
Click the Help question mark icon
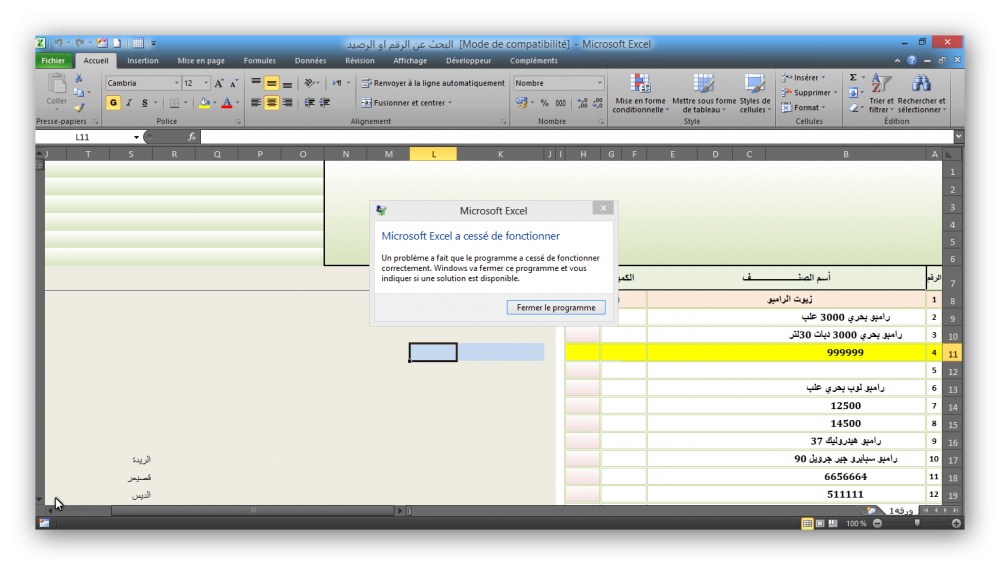[911, 61]
